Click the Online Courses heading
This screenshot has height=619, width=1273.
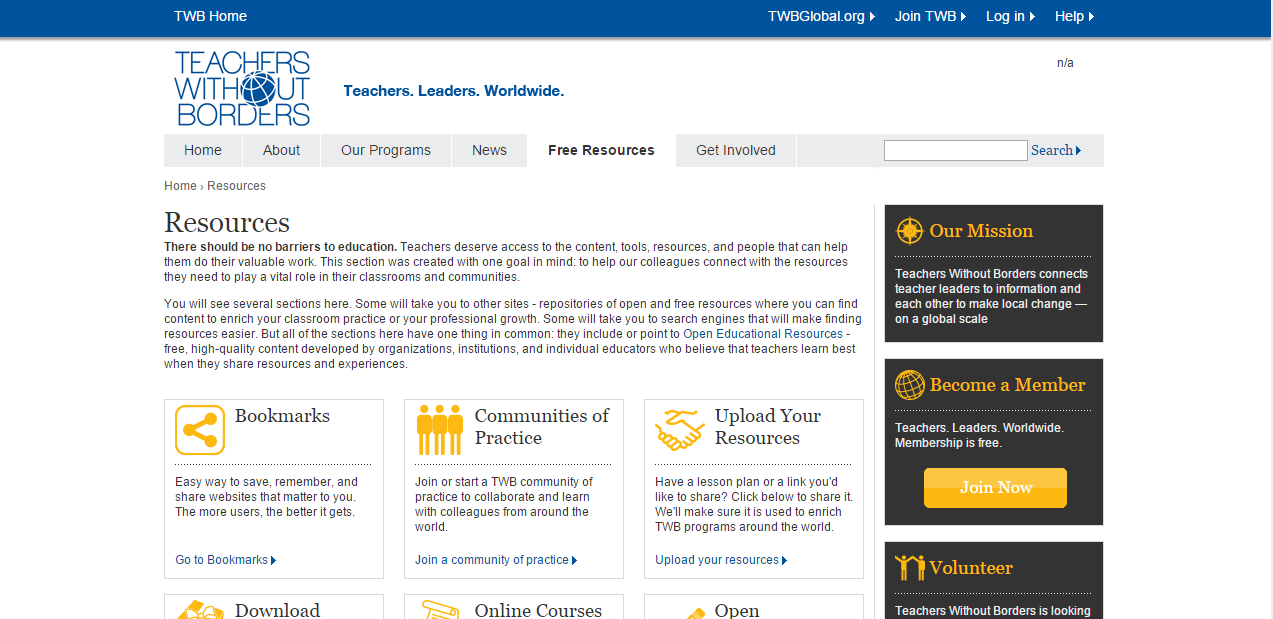(538, 610)
